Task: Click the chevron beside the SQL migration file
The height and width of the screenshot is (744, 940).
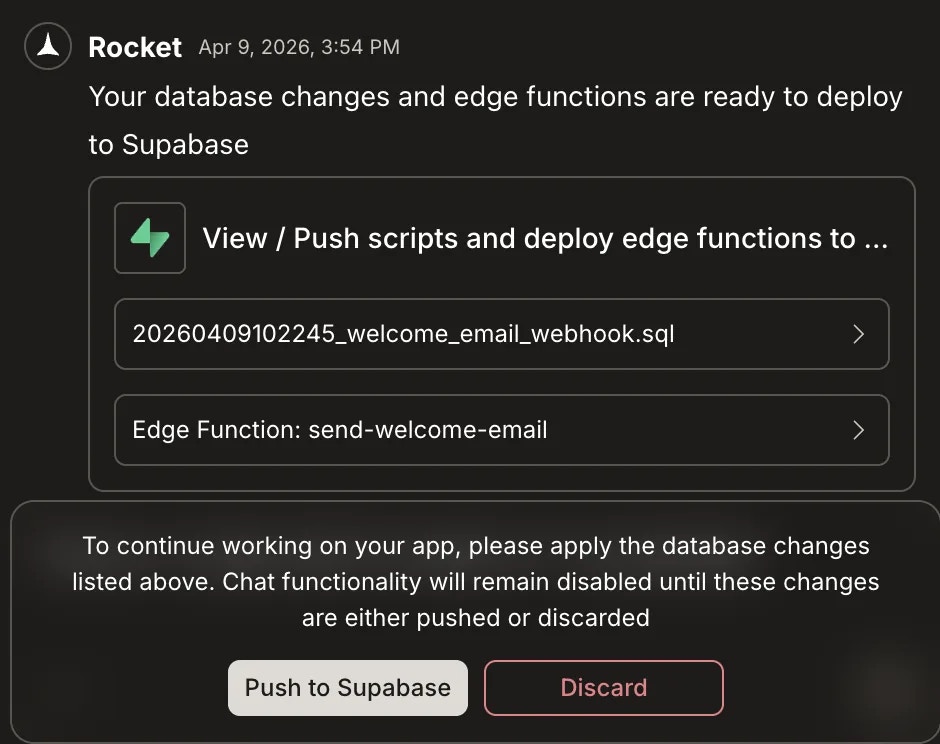Action: coord(858,334)
